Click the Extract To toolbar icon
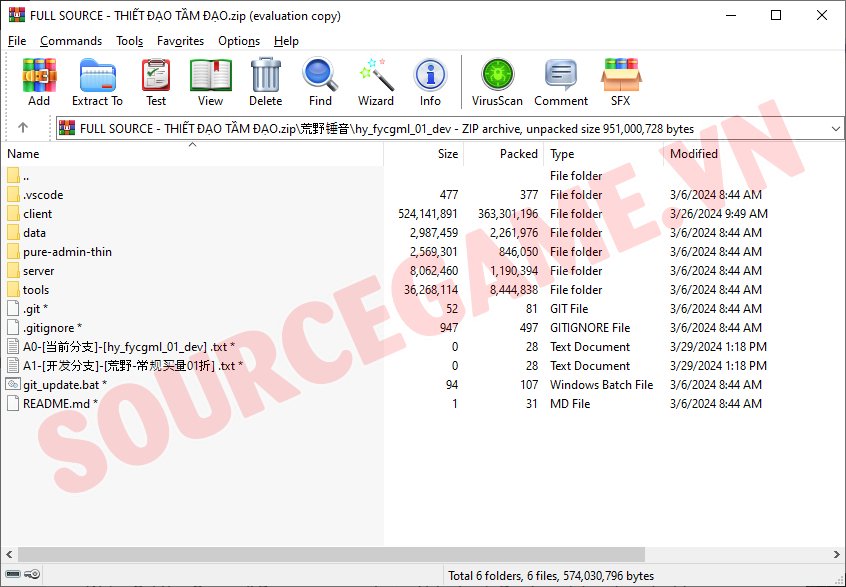This screenshot has height=587, width=846. coord(97,81)
